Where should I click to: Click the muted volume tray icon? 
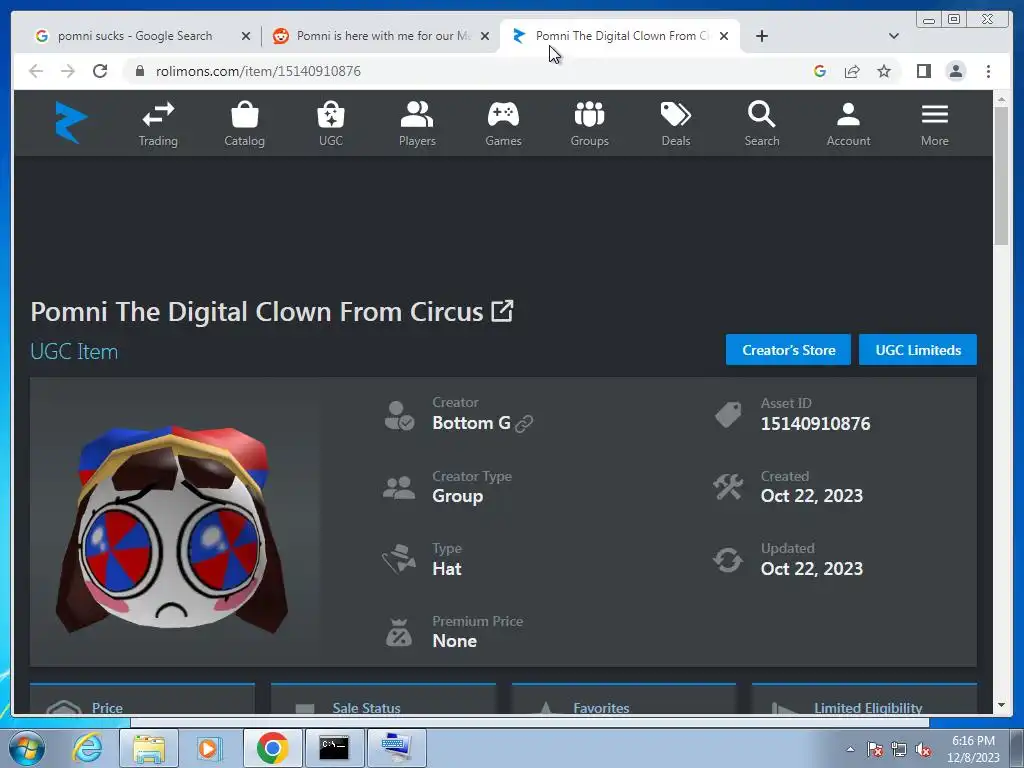(923, 750)
